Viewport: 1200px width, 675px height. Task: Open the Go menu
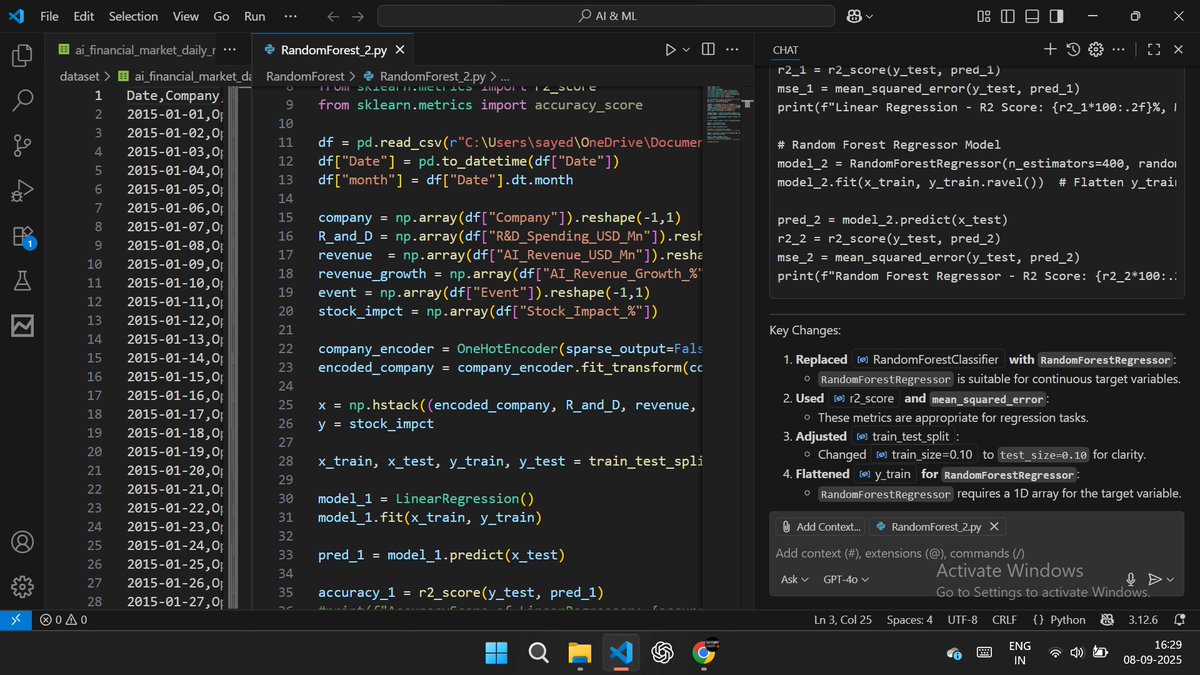pyautogui.click(x=221, y=16)
